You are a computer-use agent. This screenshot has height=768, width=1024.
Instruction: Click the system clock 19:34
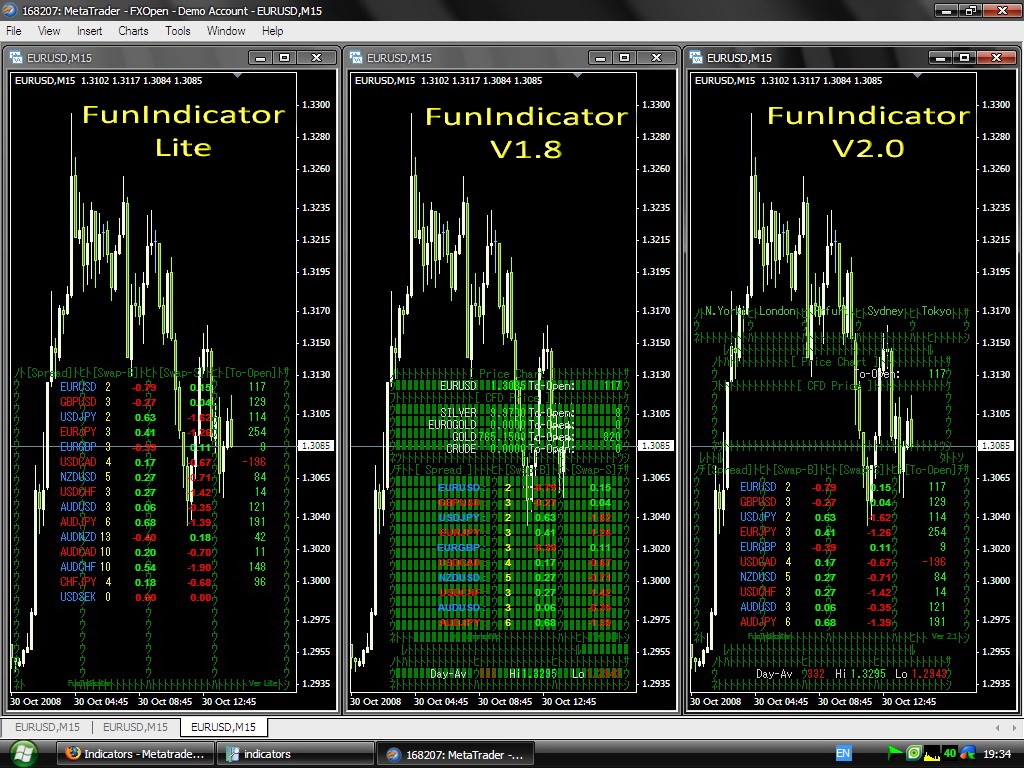(x=997, y=754)
